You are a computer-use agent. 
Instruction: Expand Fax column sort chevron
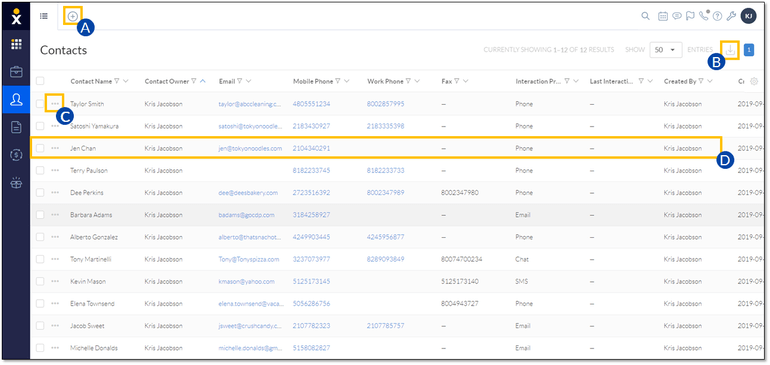click(x=465, y=82)
